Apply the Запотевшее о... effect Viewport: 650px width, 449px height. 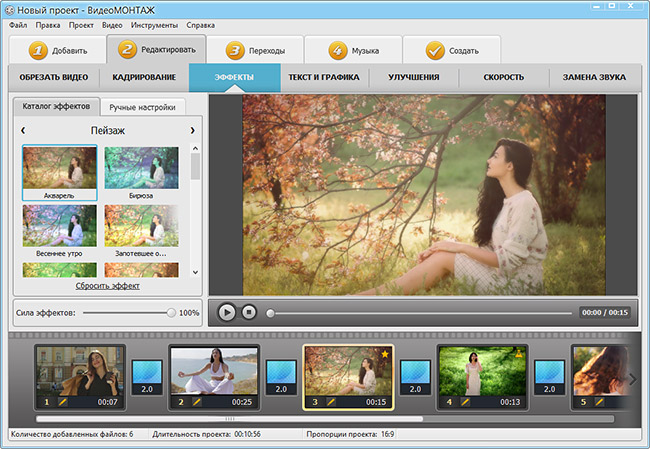tap(141, 231)
